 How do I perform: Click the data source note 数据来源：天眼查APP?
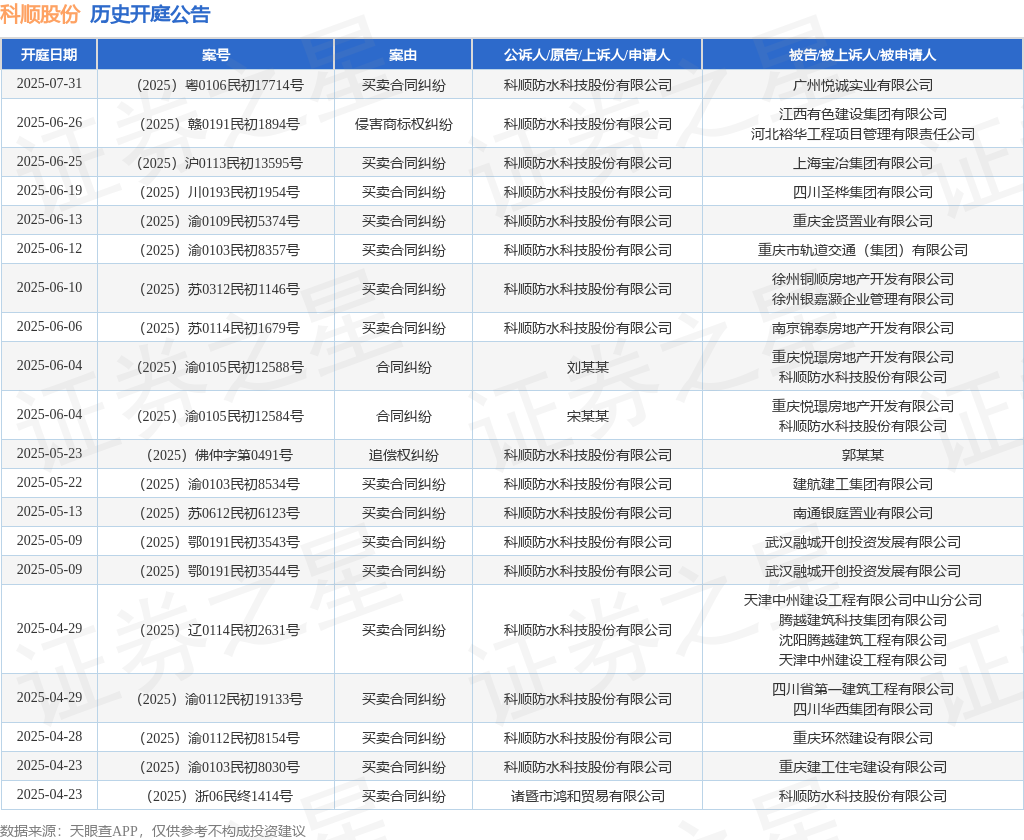click(69, 831)
